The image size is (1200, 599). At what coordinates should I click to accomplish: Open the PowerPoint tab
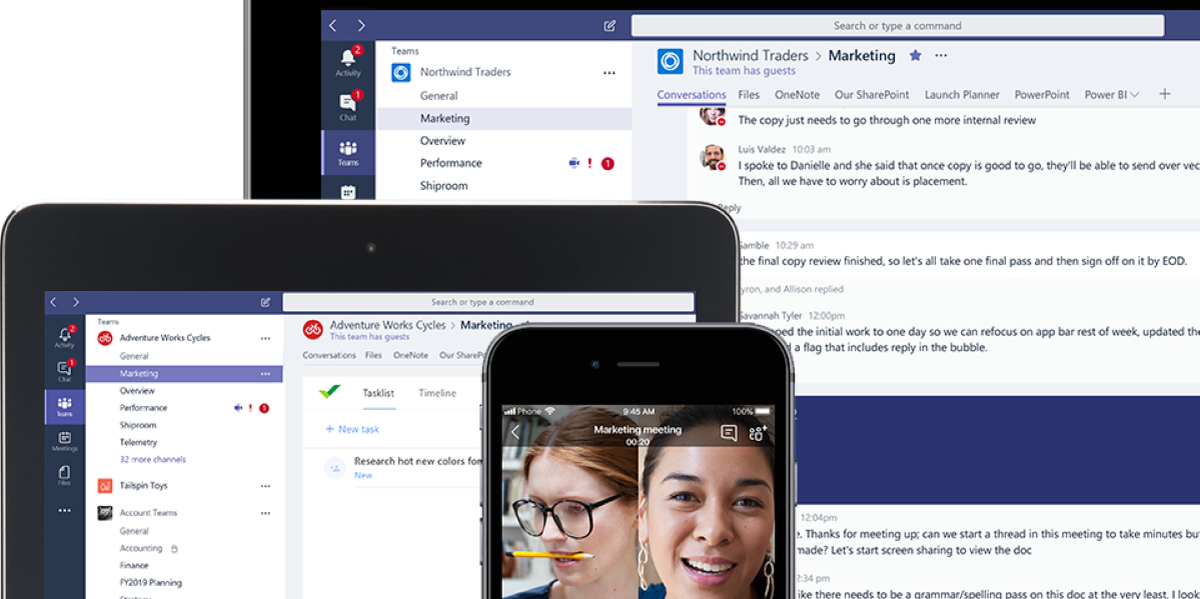tap(1042, 95)
